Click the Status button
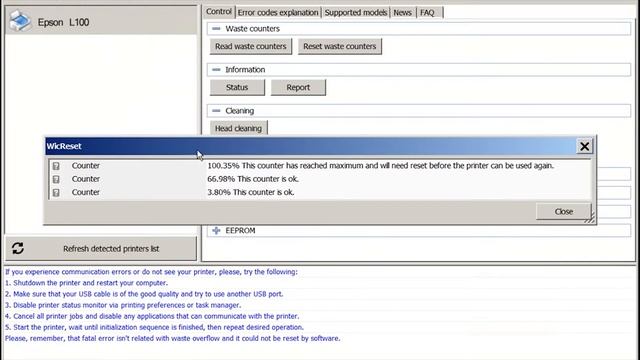Screen dimensions: 640x360 (x=237, y=87)
